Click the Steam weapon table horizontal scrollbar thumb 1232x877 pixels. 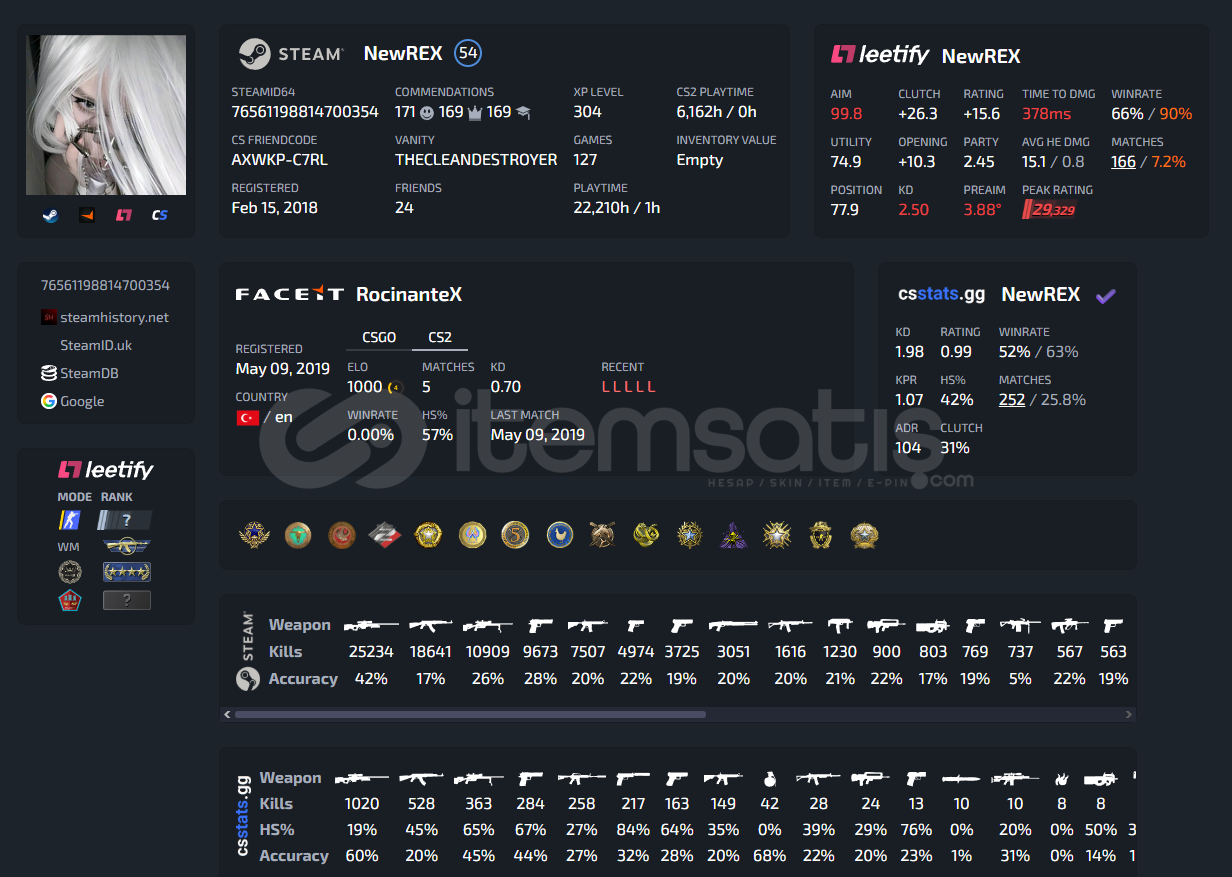(470, 715)
